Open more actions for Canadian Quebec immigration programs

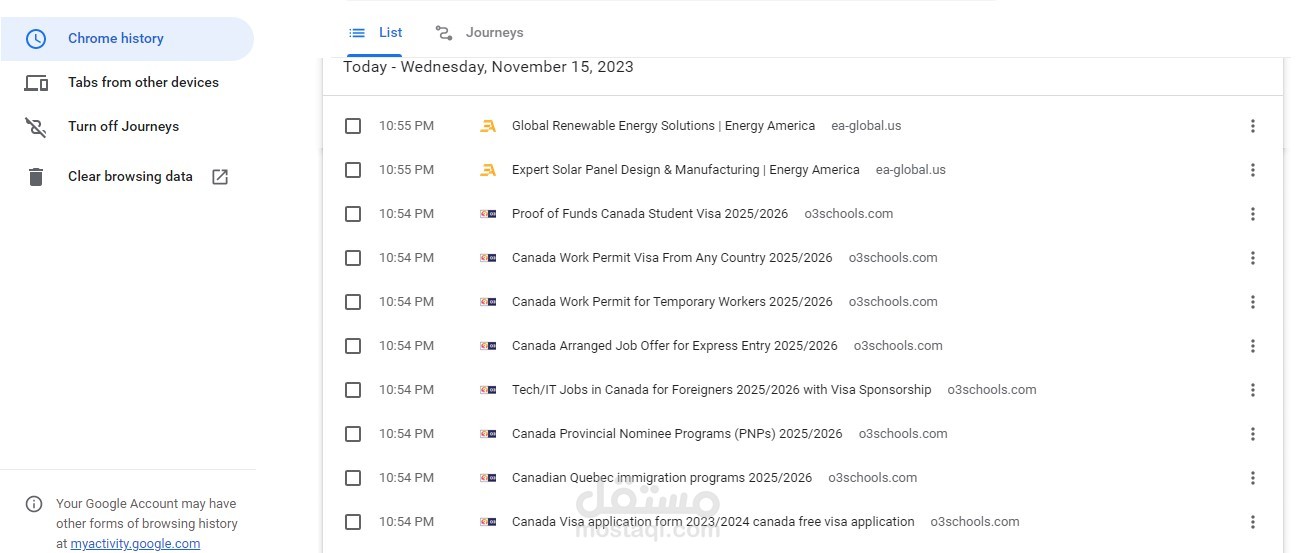1252,478
